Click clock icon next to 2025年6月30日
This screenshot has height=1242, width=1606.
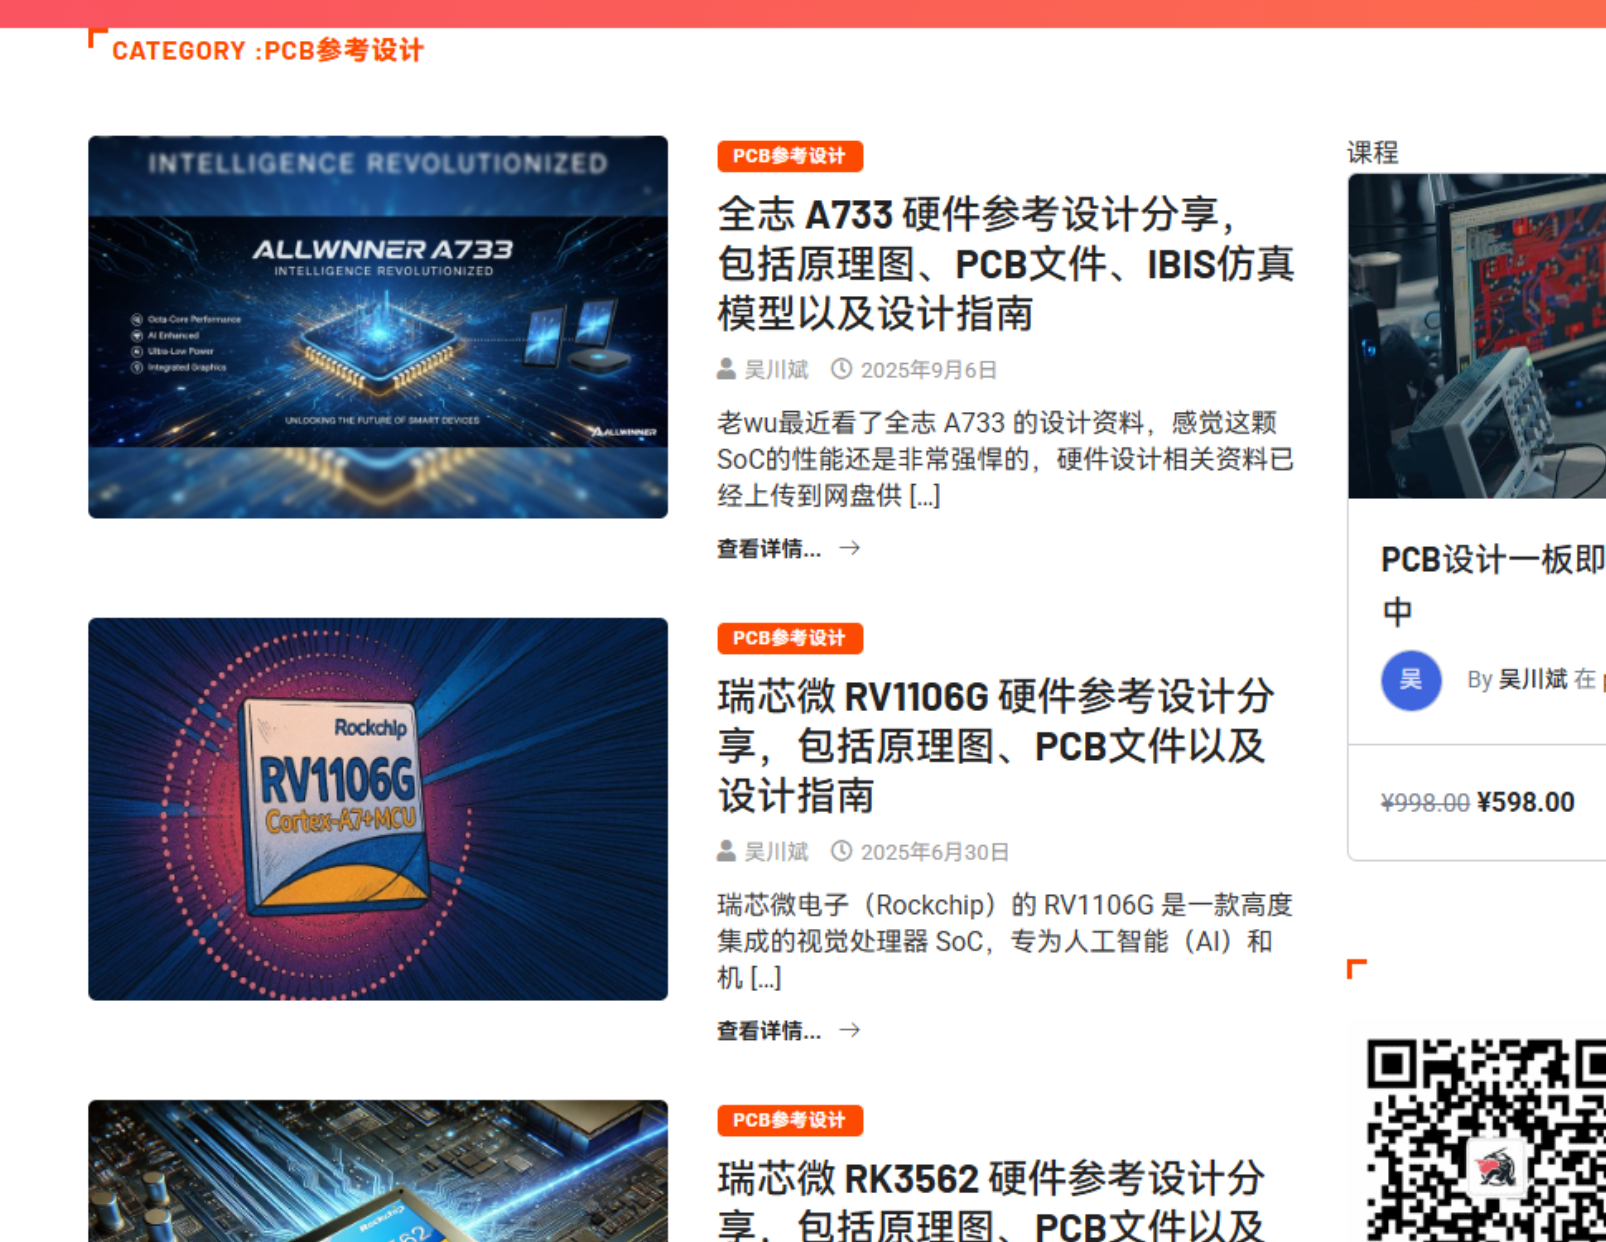842,852
